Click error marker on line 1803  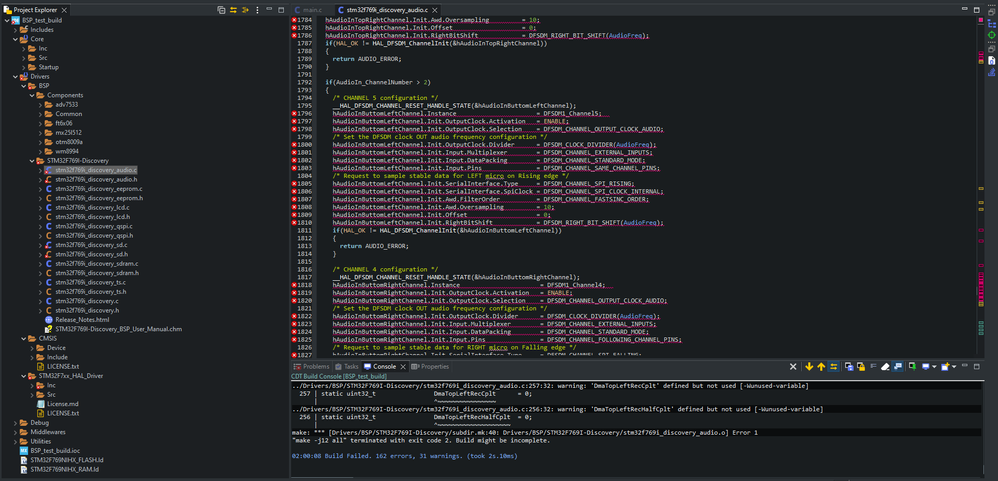(x=295, y=169)
